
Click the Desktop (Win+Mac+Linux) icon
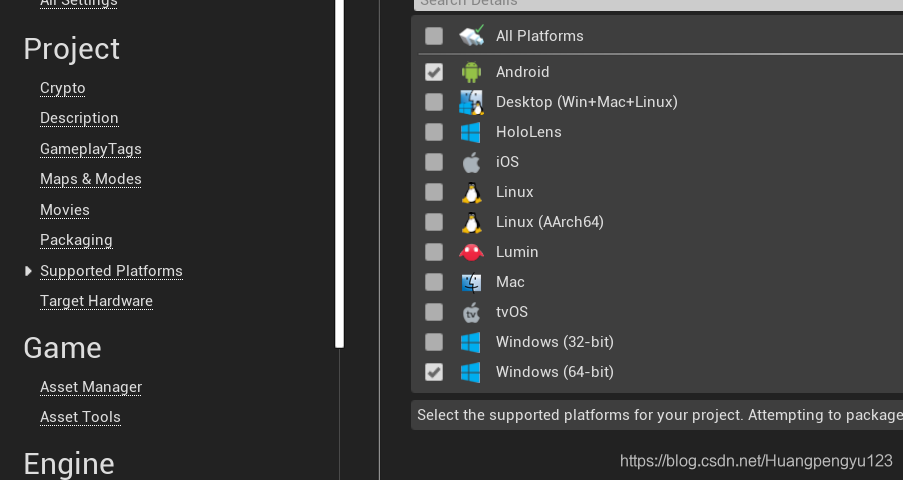click(x=471, y=103)
